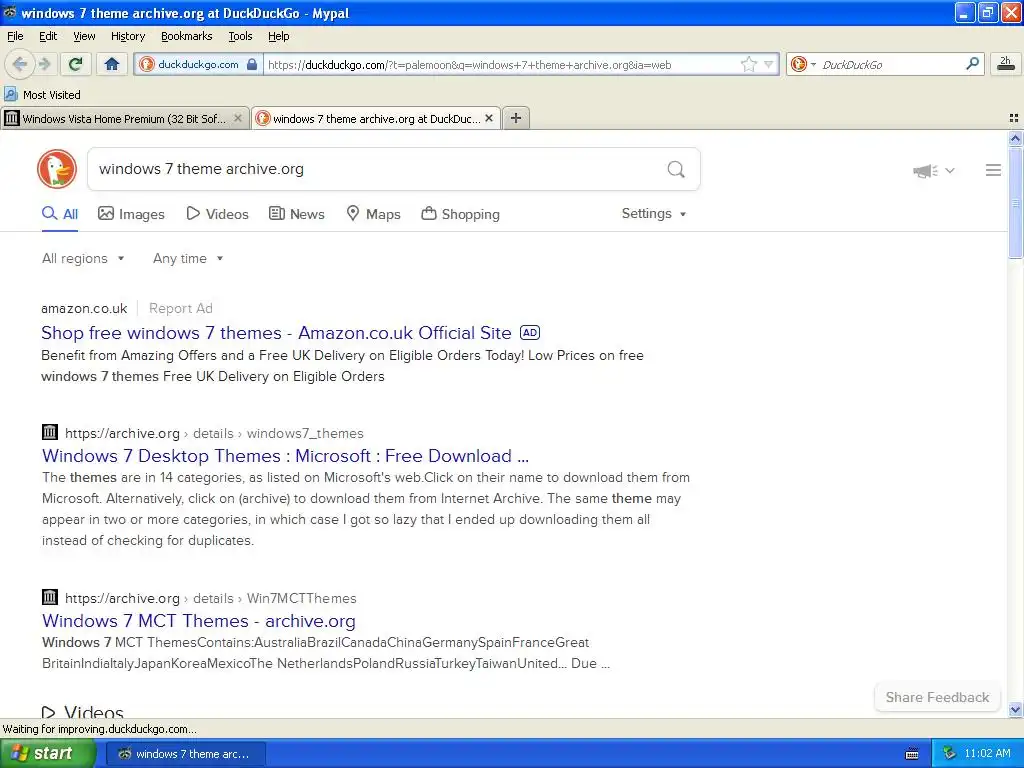Open the Tools menu
The width and height of the screenshot is (1024, 768).
click(x=240, y=36)
